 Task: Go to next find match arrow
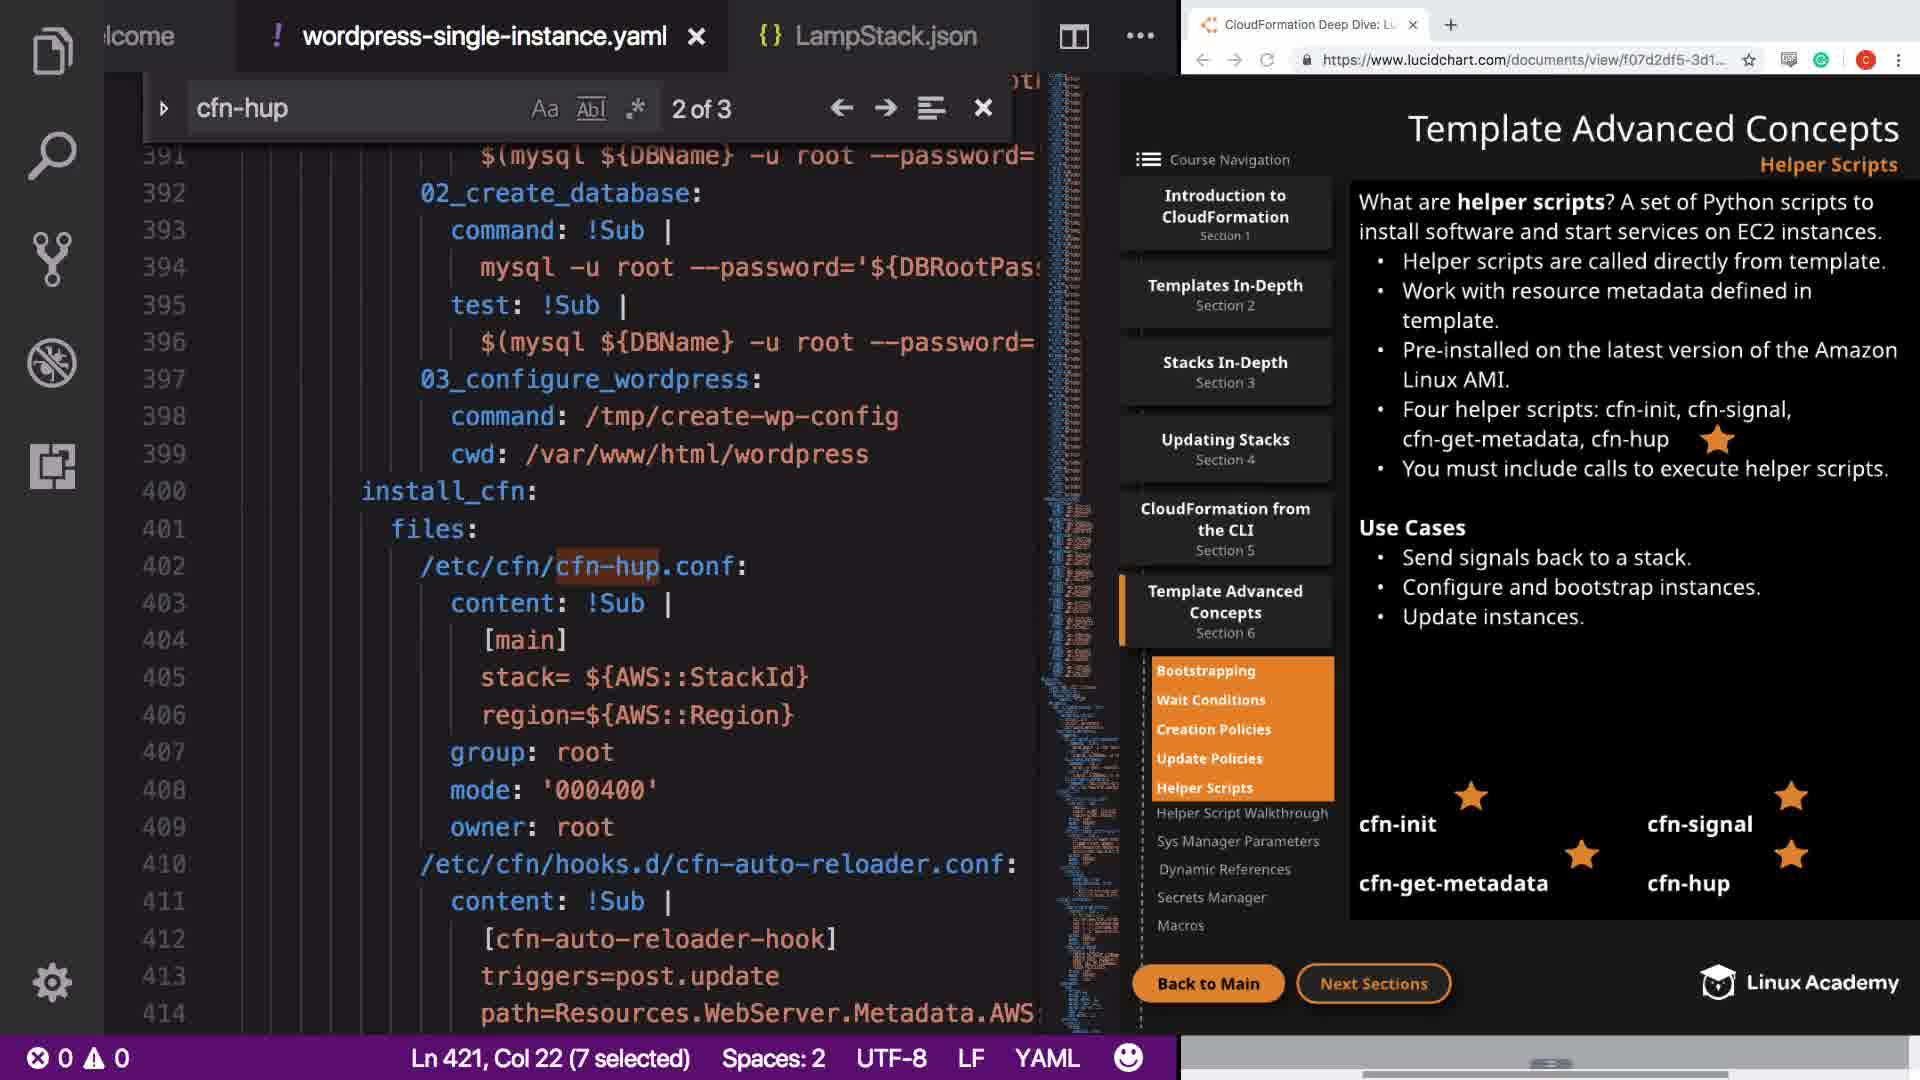pos(885,108)
